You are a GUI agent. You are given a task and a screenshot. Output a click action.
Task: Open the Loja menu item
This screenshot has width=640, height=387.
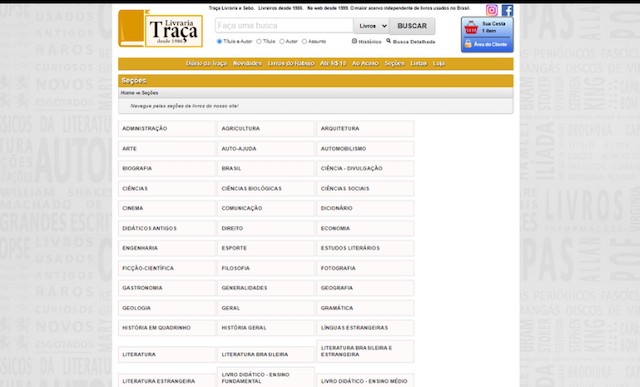click(439, 63)
